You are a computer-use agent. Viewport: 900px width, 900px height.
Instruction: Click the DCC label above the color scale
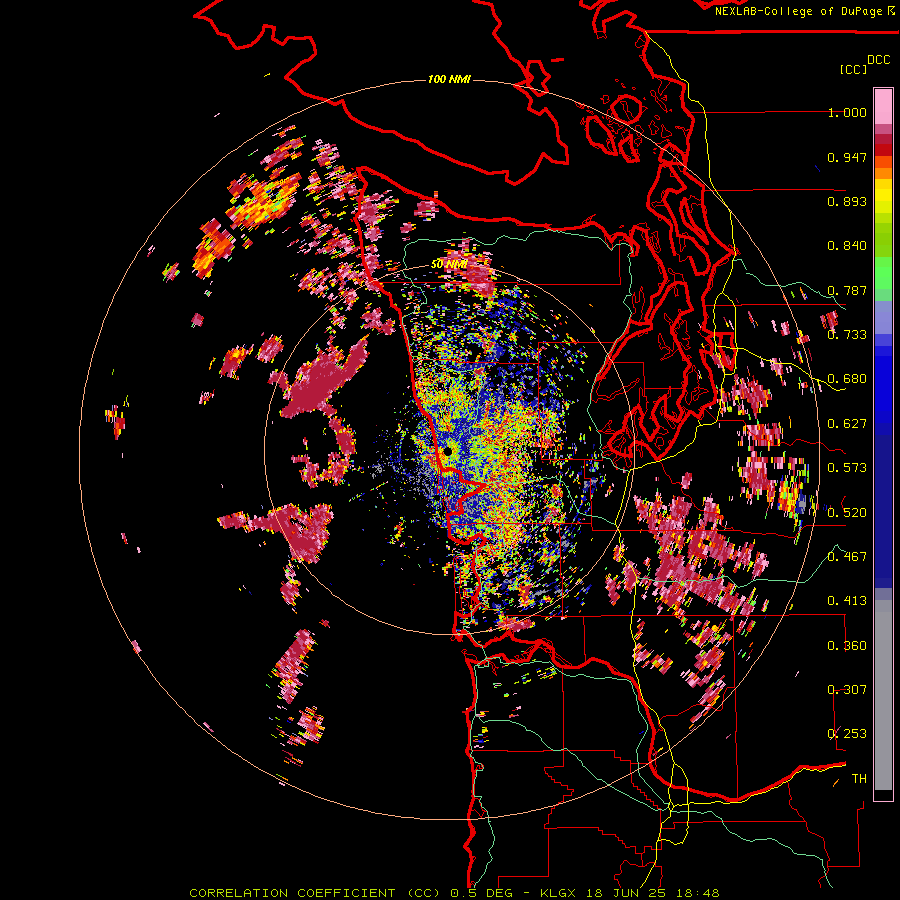click(x=879, y=60)
